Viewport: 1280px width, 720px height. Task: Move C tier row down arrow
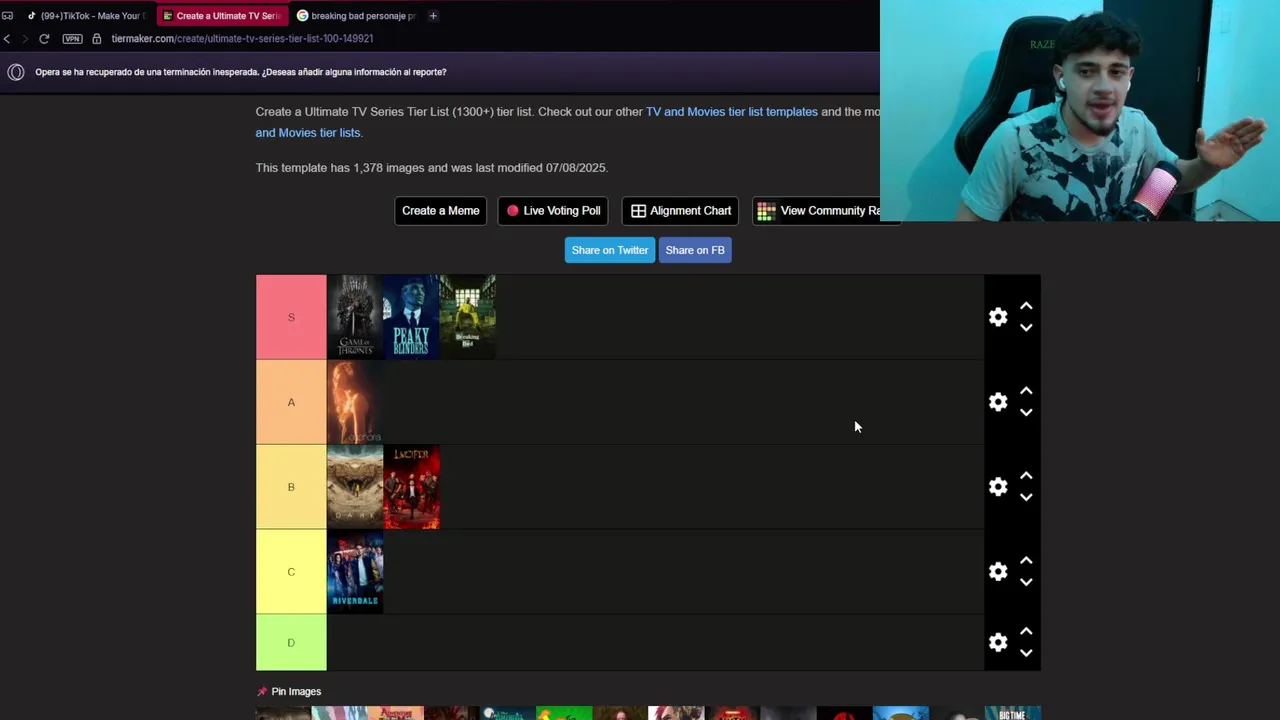coord(1026,583)
